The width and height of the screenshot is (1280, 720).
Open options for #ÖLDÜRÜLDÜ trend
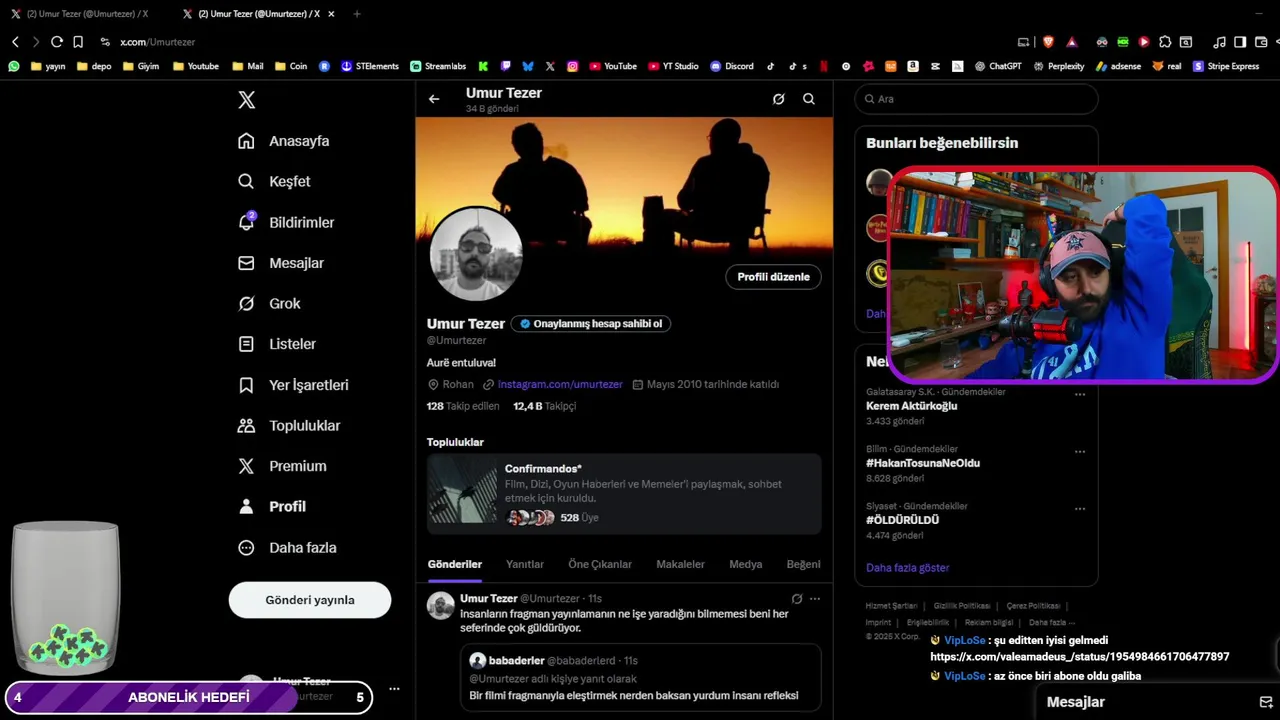coord(1080,508)
